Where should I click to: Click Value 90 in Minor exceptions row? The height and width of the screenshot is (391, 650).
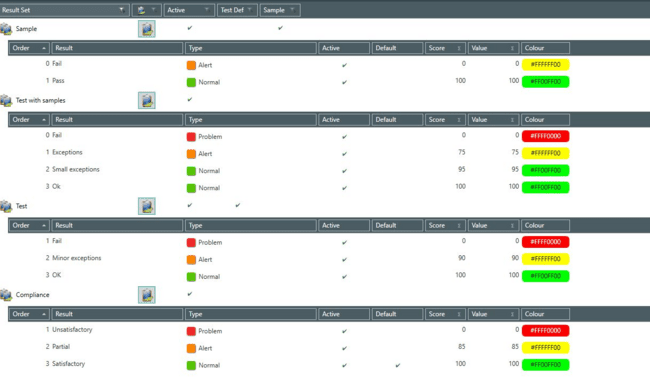coord(515,258)
